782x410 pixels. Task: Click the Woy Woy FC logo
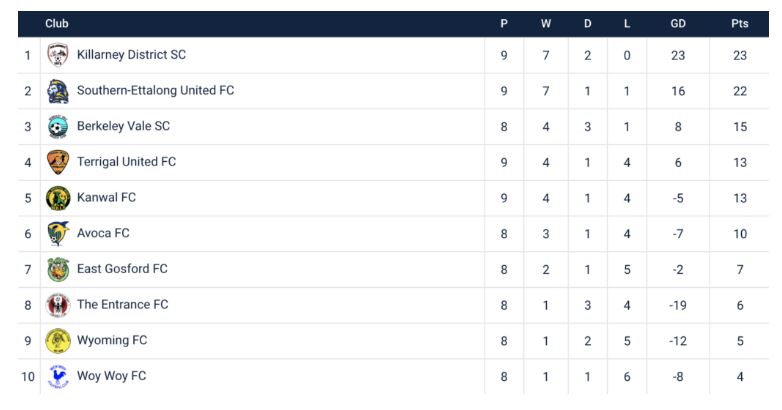click(58, 376)
